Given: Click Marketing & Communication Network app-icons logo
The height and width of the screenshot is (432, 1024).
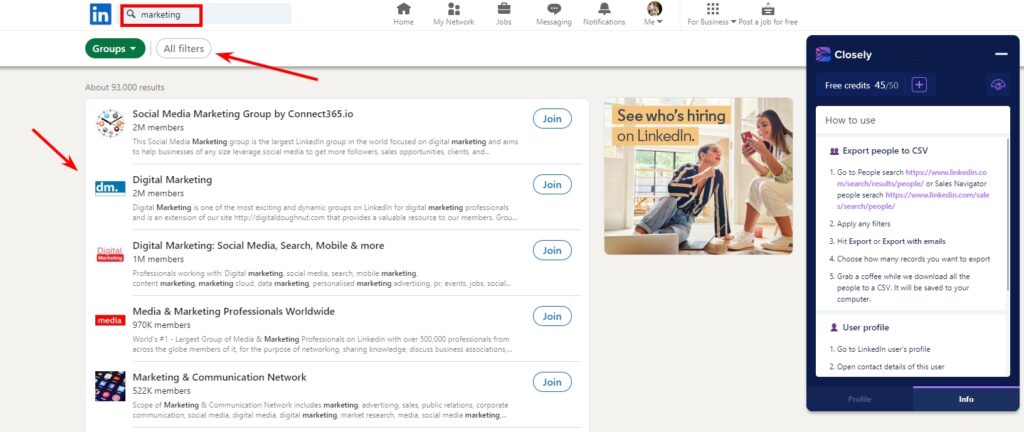Looking at the screenshot, I should coord(110,386).
